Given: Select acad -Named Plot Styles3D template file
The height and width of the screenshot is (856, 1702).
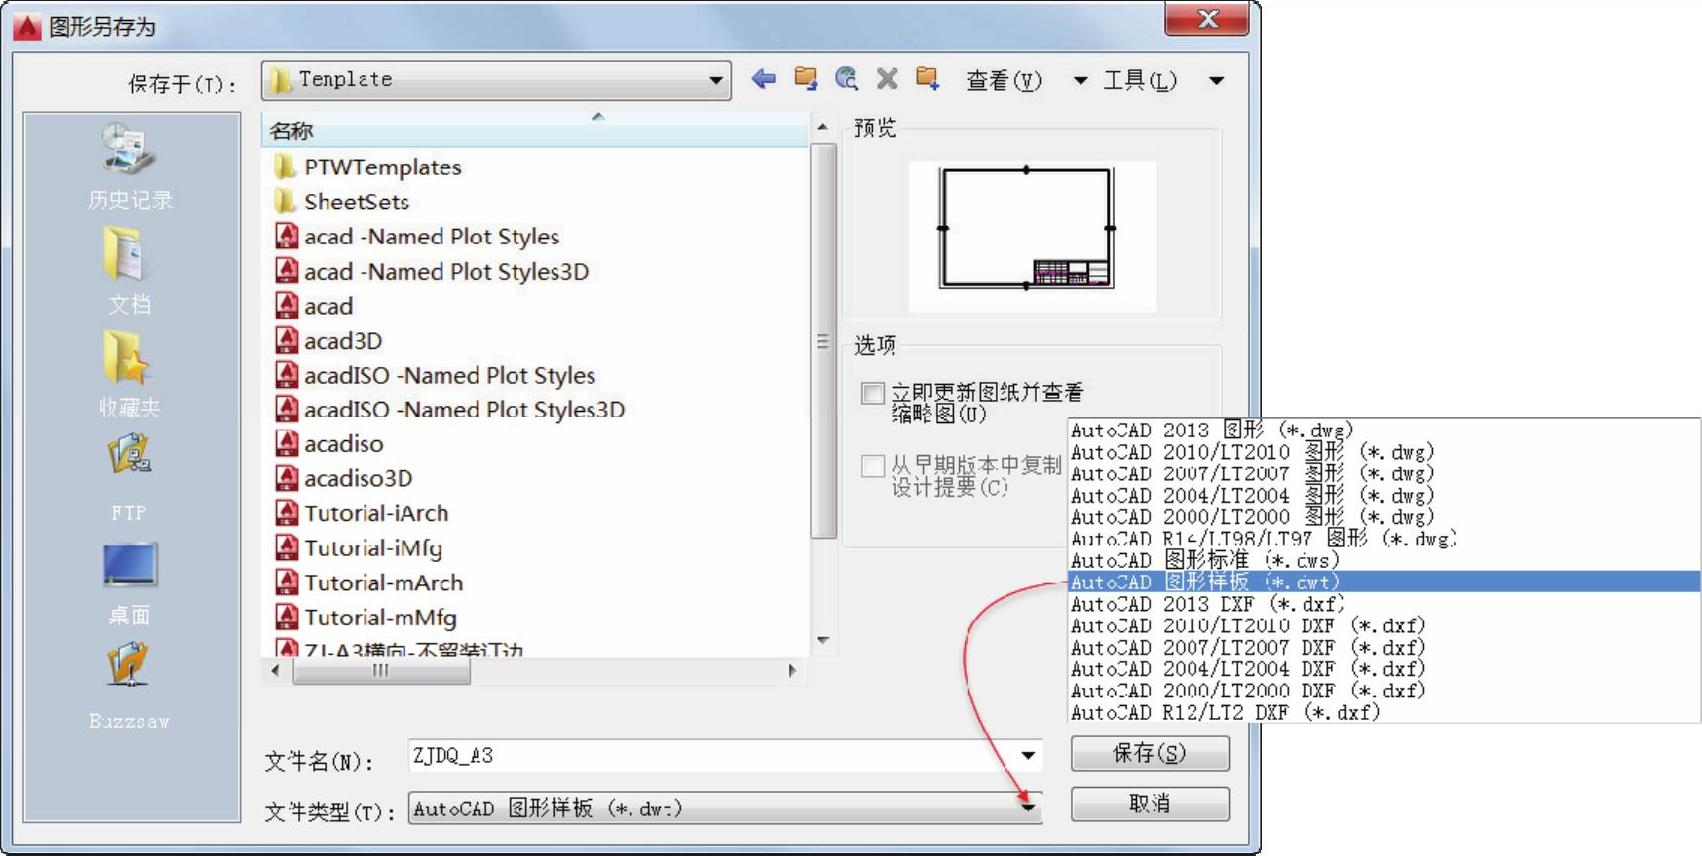Looking at the screenshot, I should click(432, 272).
